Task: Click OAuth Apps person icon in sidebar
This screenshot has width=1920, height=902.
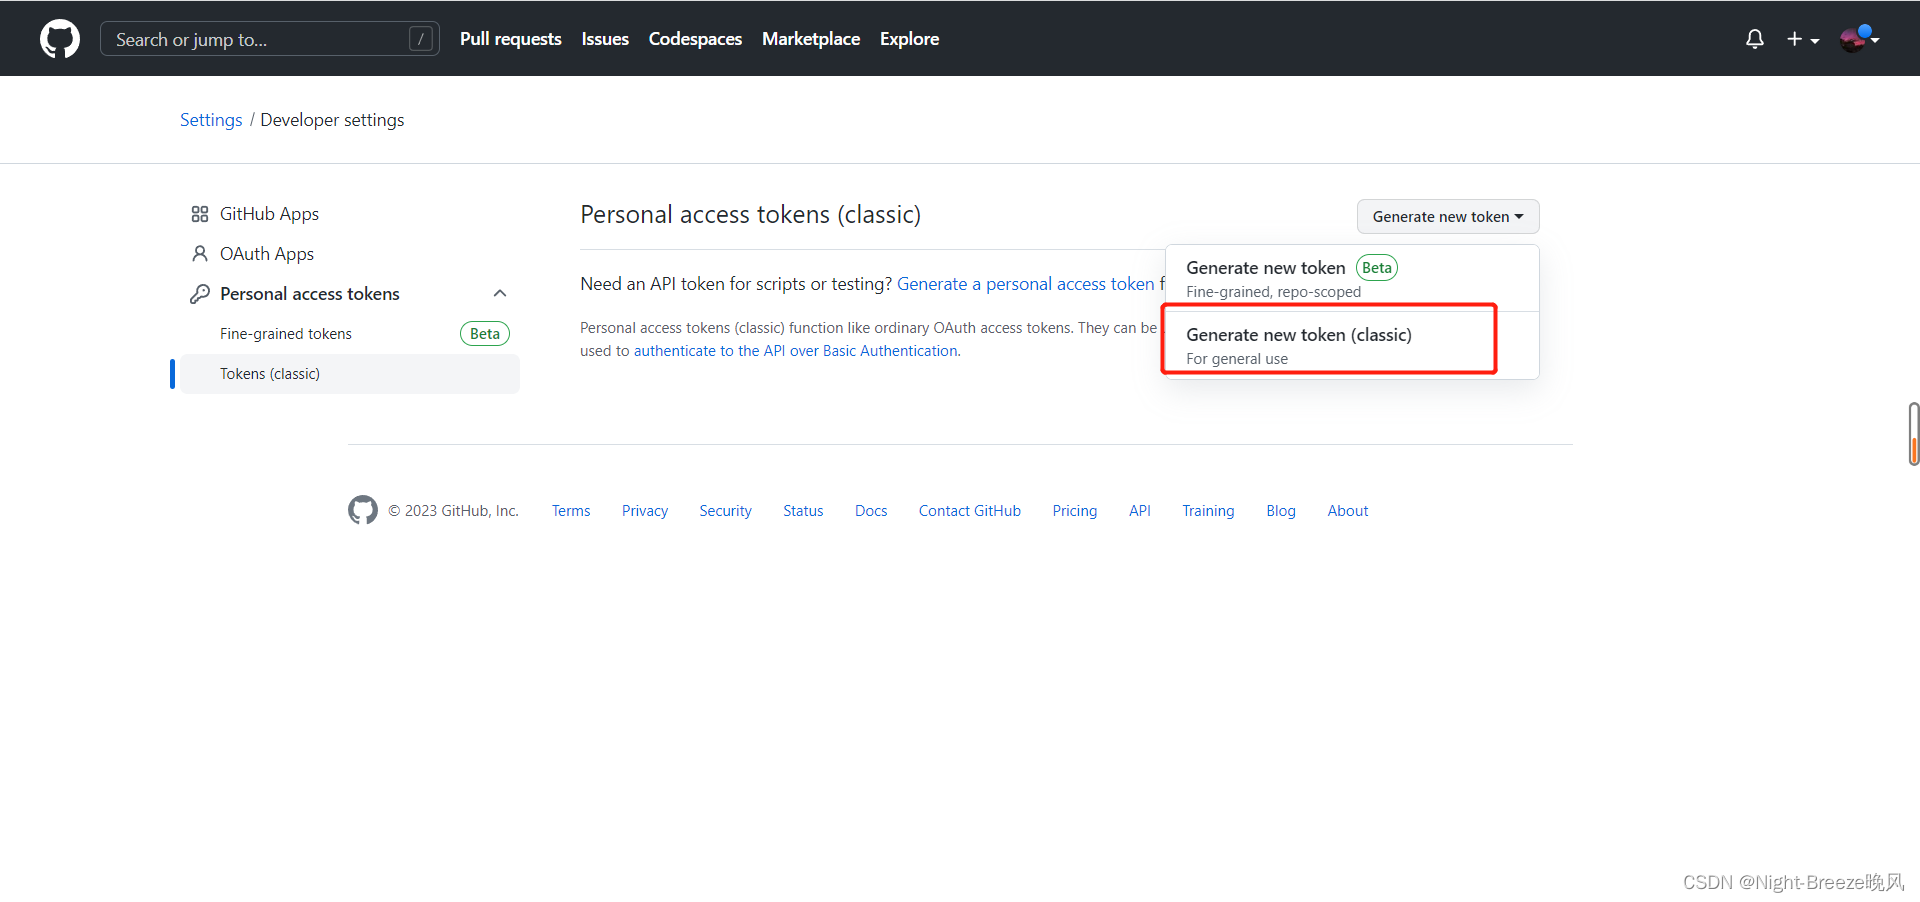Action: [x=200, y=254]
